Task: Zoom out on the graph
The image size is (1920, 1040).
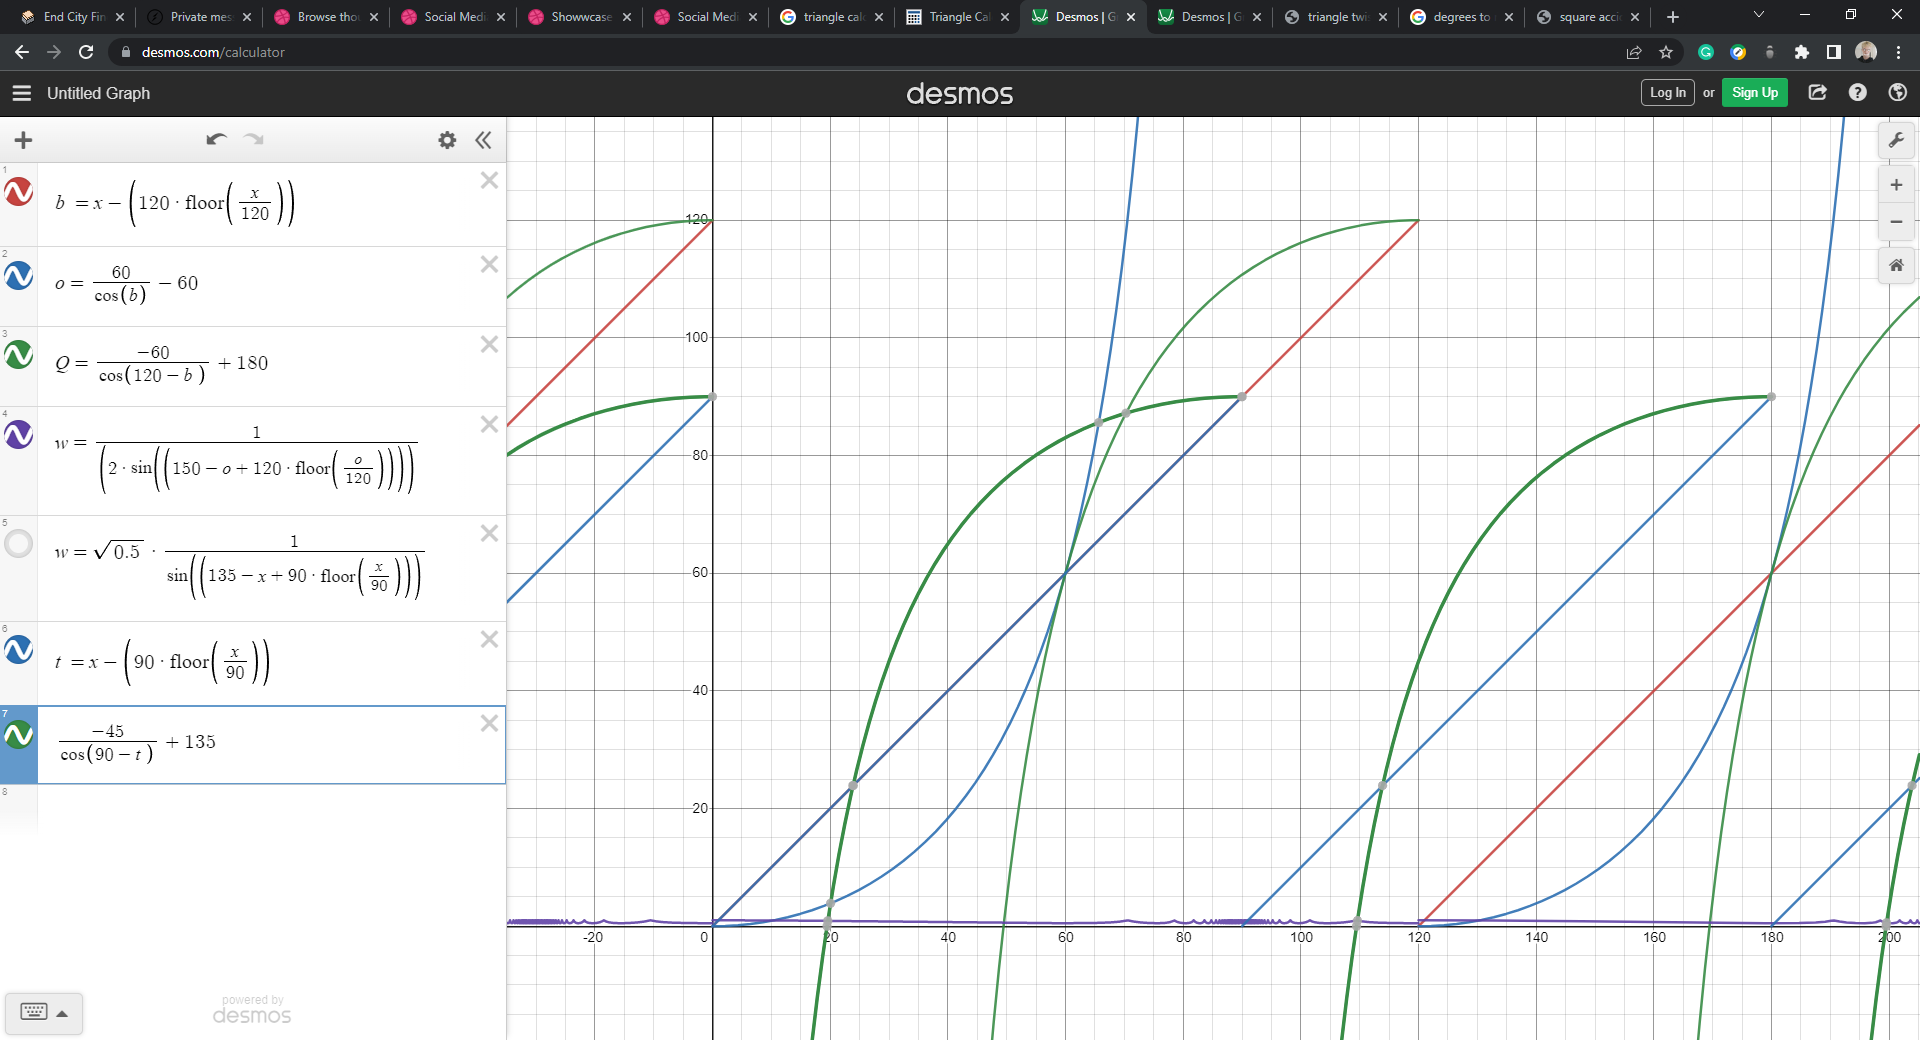Action: click(1896, 222)
